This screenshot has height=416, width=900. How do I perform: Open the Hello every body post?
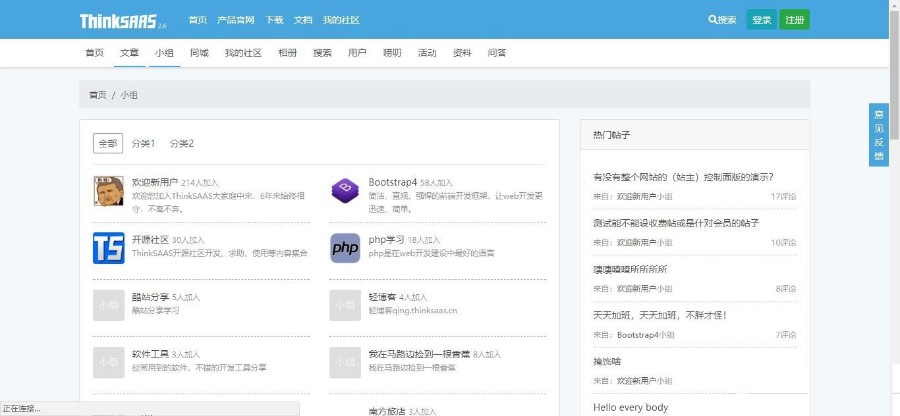coord(630,407)
